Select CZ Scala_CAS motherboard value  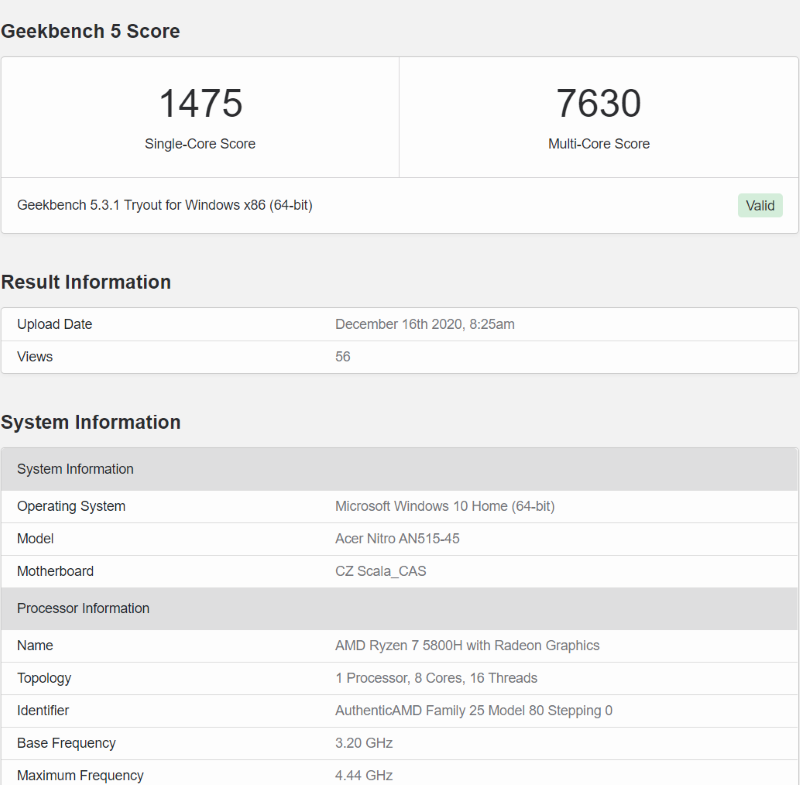tap(381, 571)
